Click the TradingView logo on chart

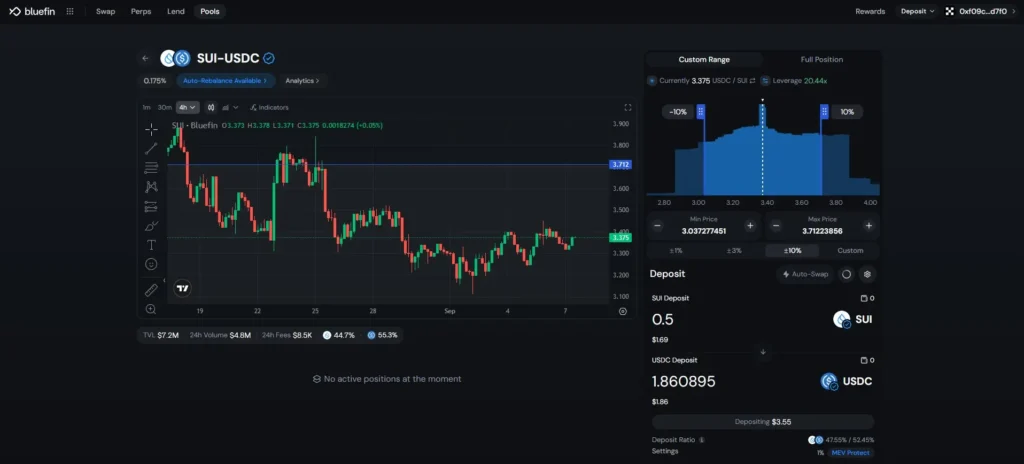pos(183,288)
